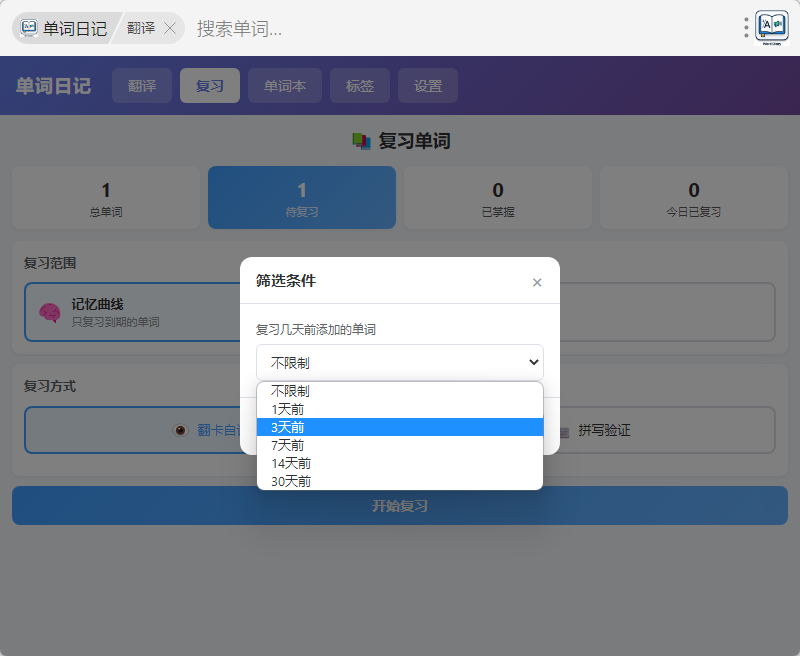Open the 设置 tab
800x656 pixels.
428,86
